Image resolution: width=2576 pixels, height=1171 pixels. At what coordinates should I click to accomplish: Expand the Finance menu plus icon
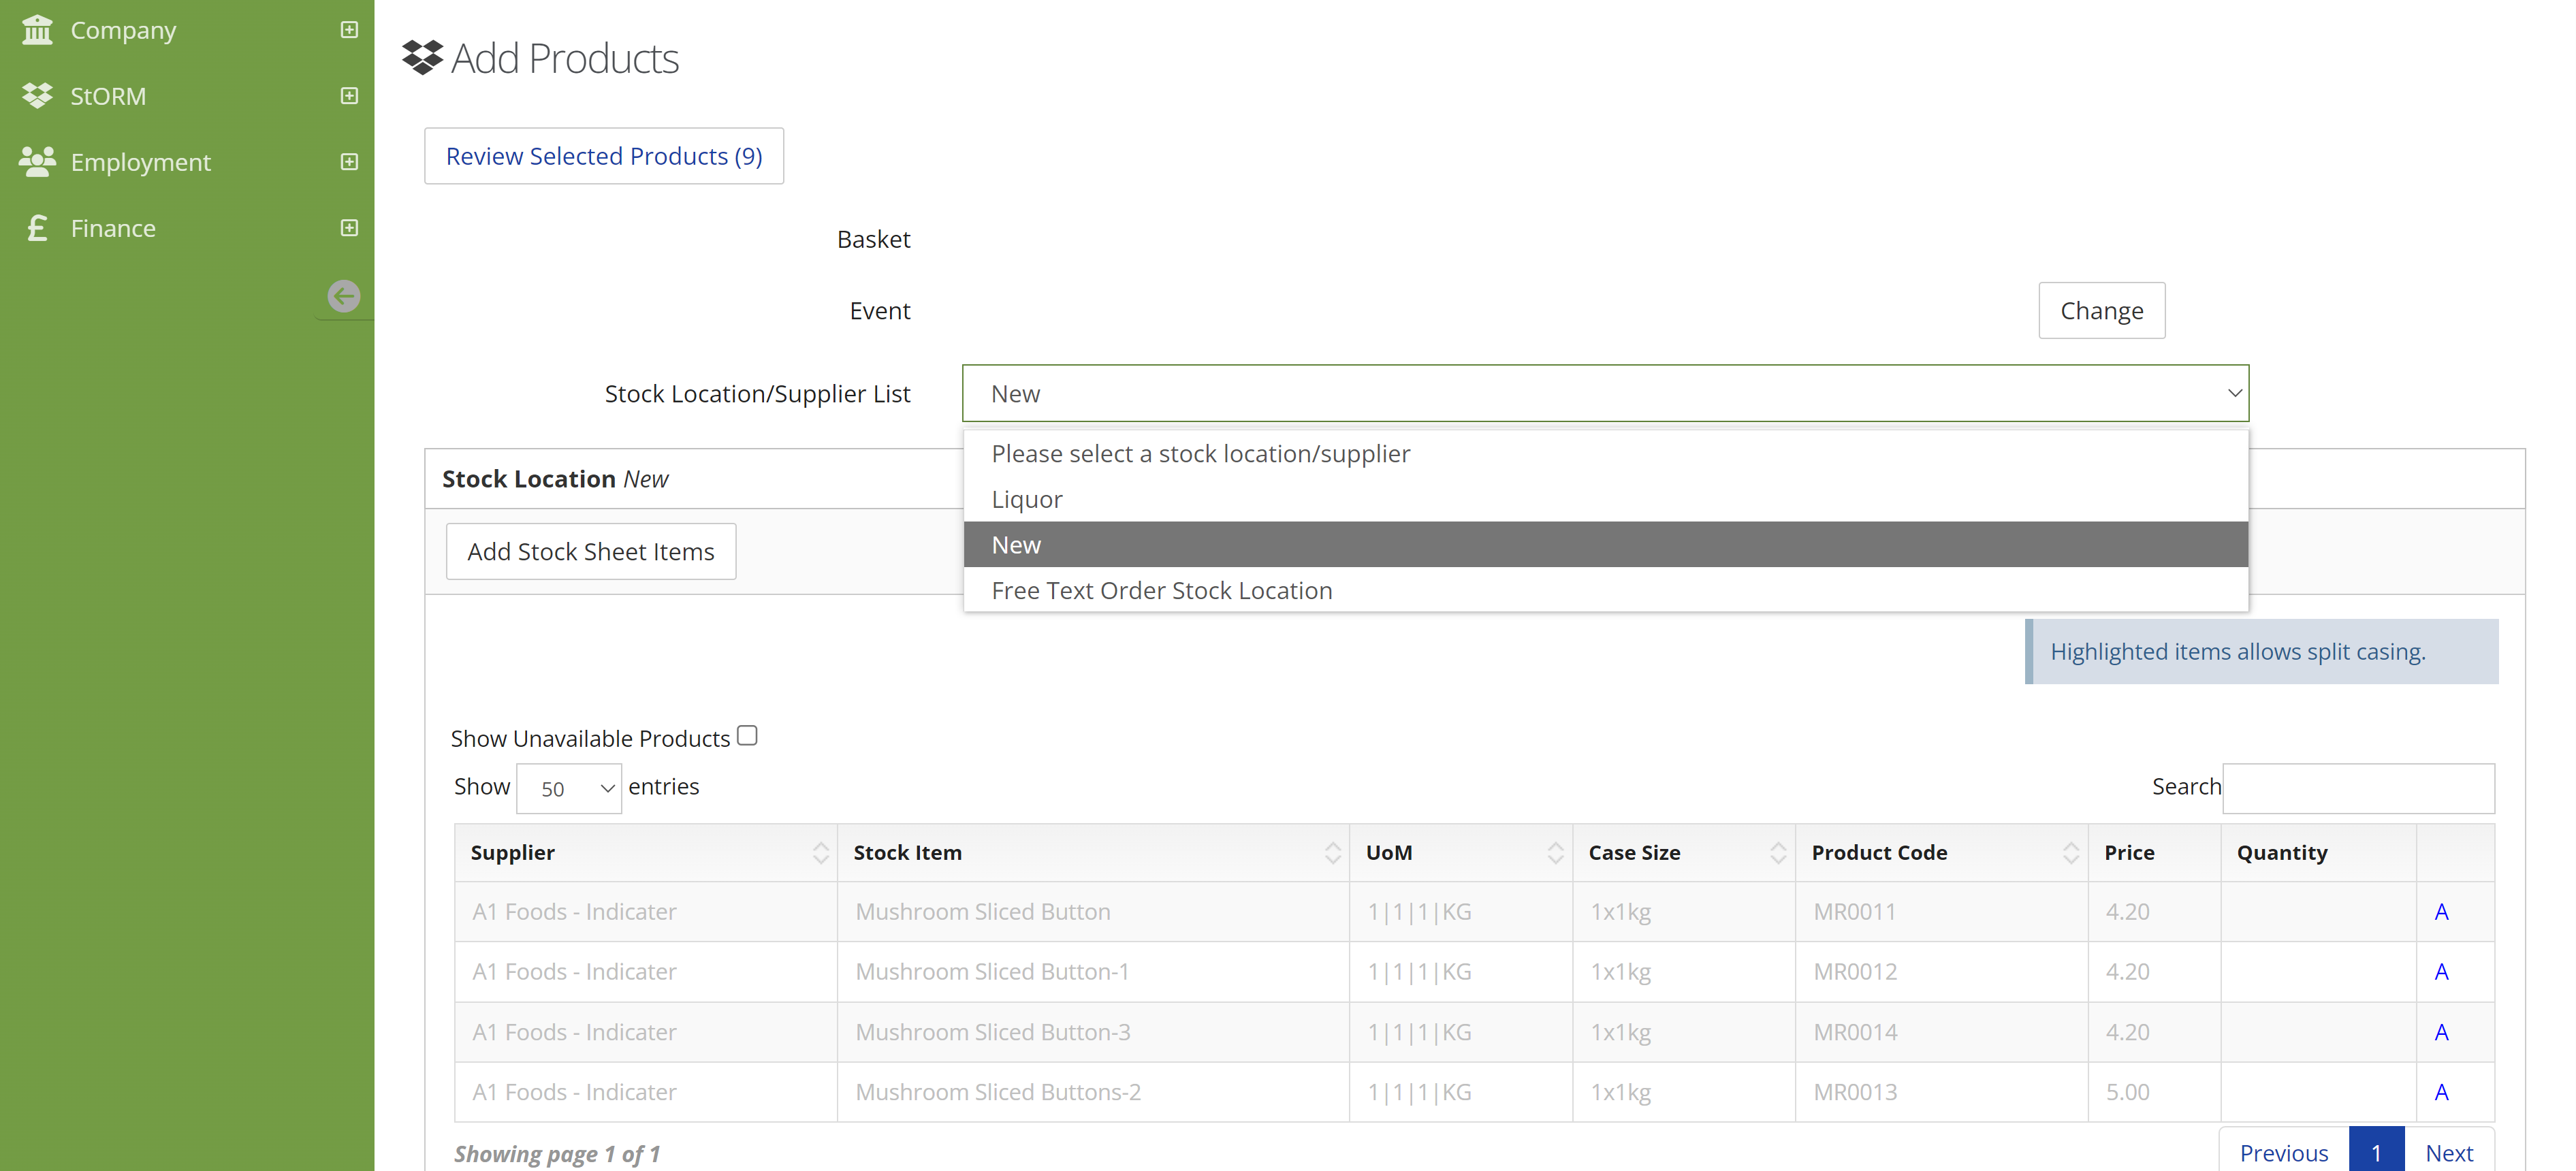[x=349, y=228]
